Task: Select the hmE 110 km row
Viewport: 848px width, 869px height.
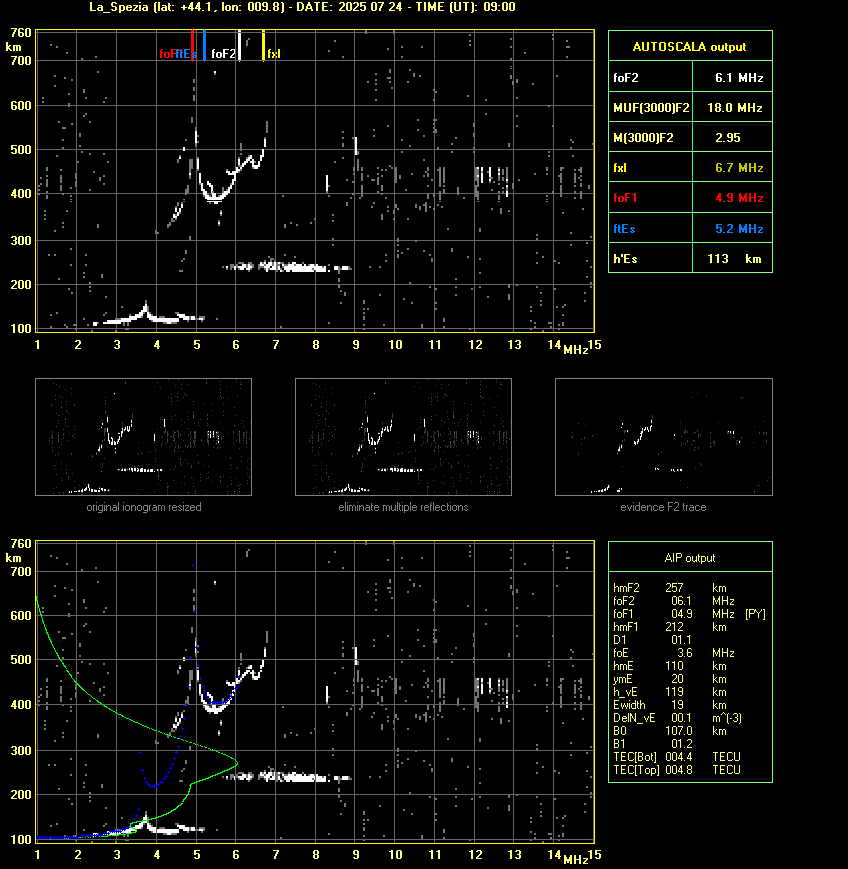Action: tap(670, 666)
